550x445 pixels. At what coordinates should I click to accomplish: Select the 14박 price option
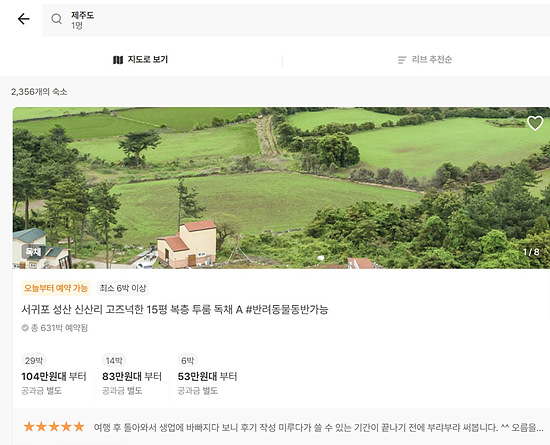click(x=114, y=360)
